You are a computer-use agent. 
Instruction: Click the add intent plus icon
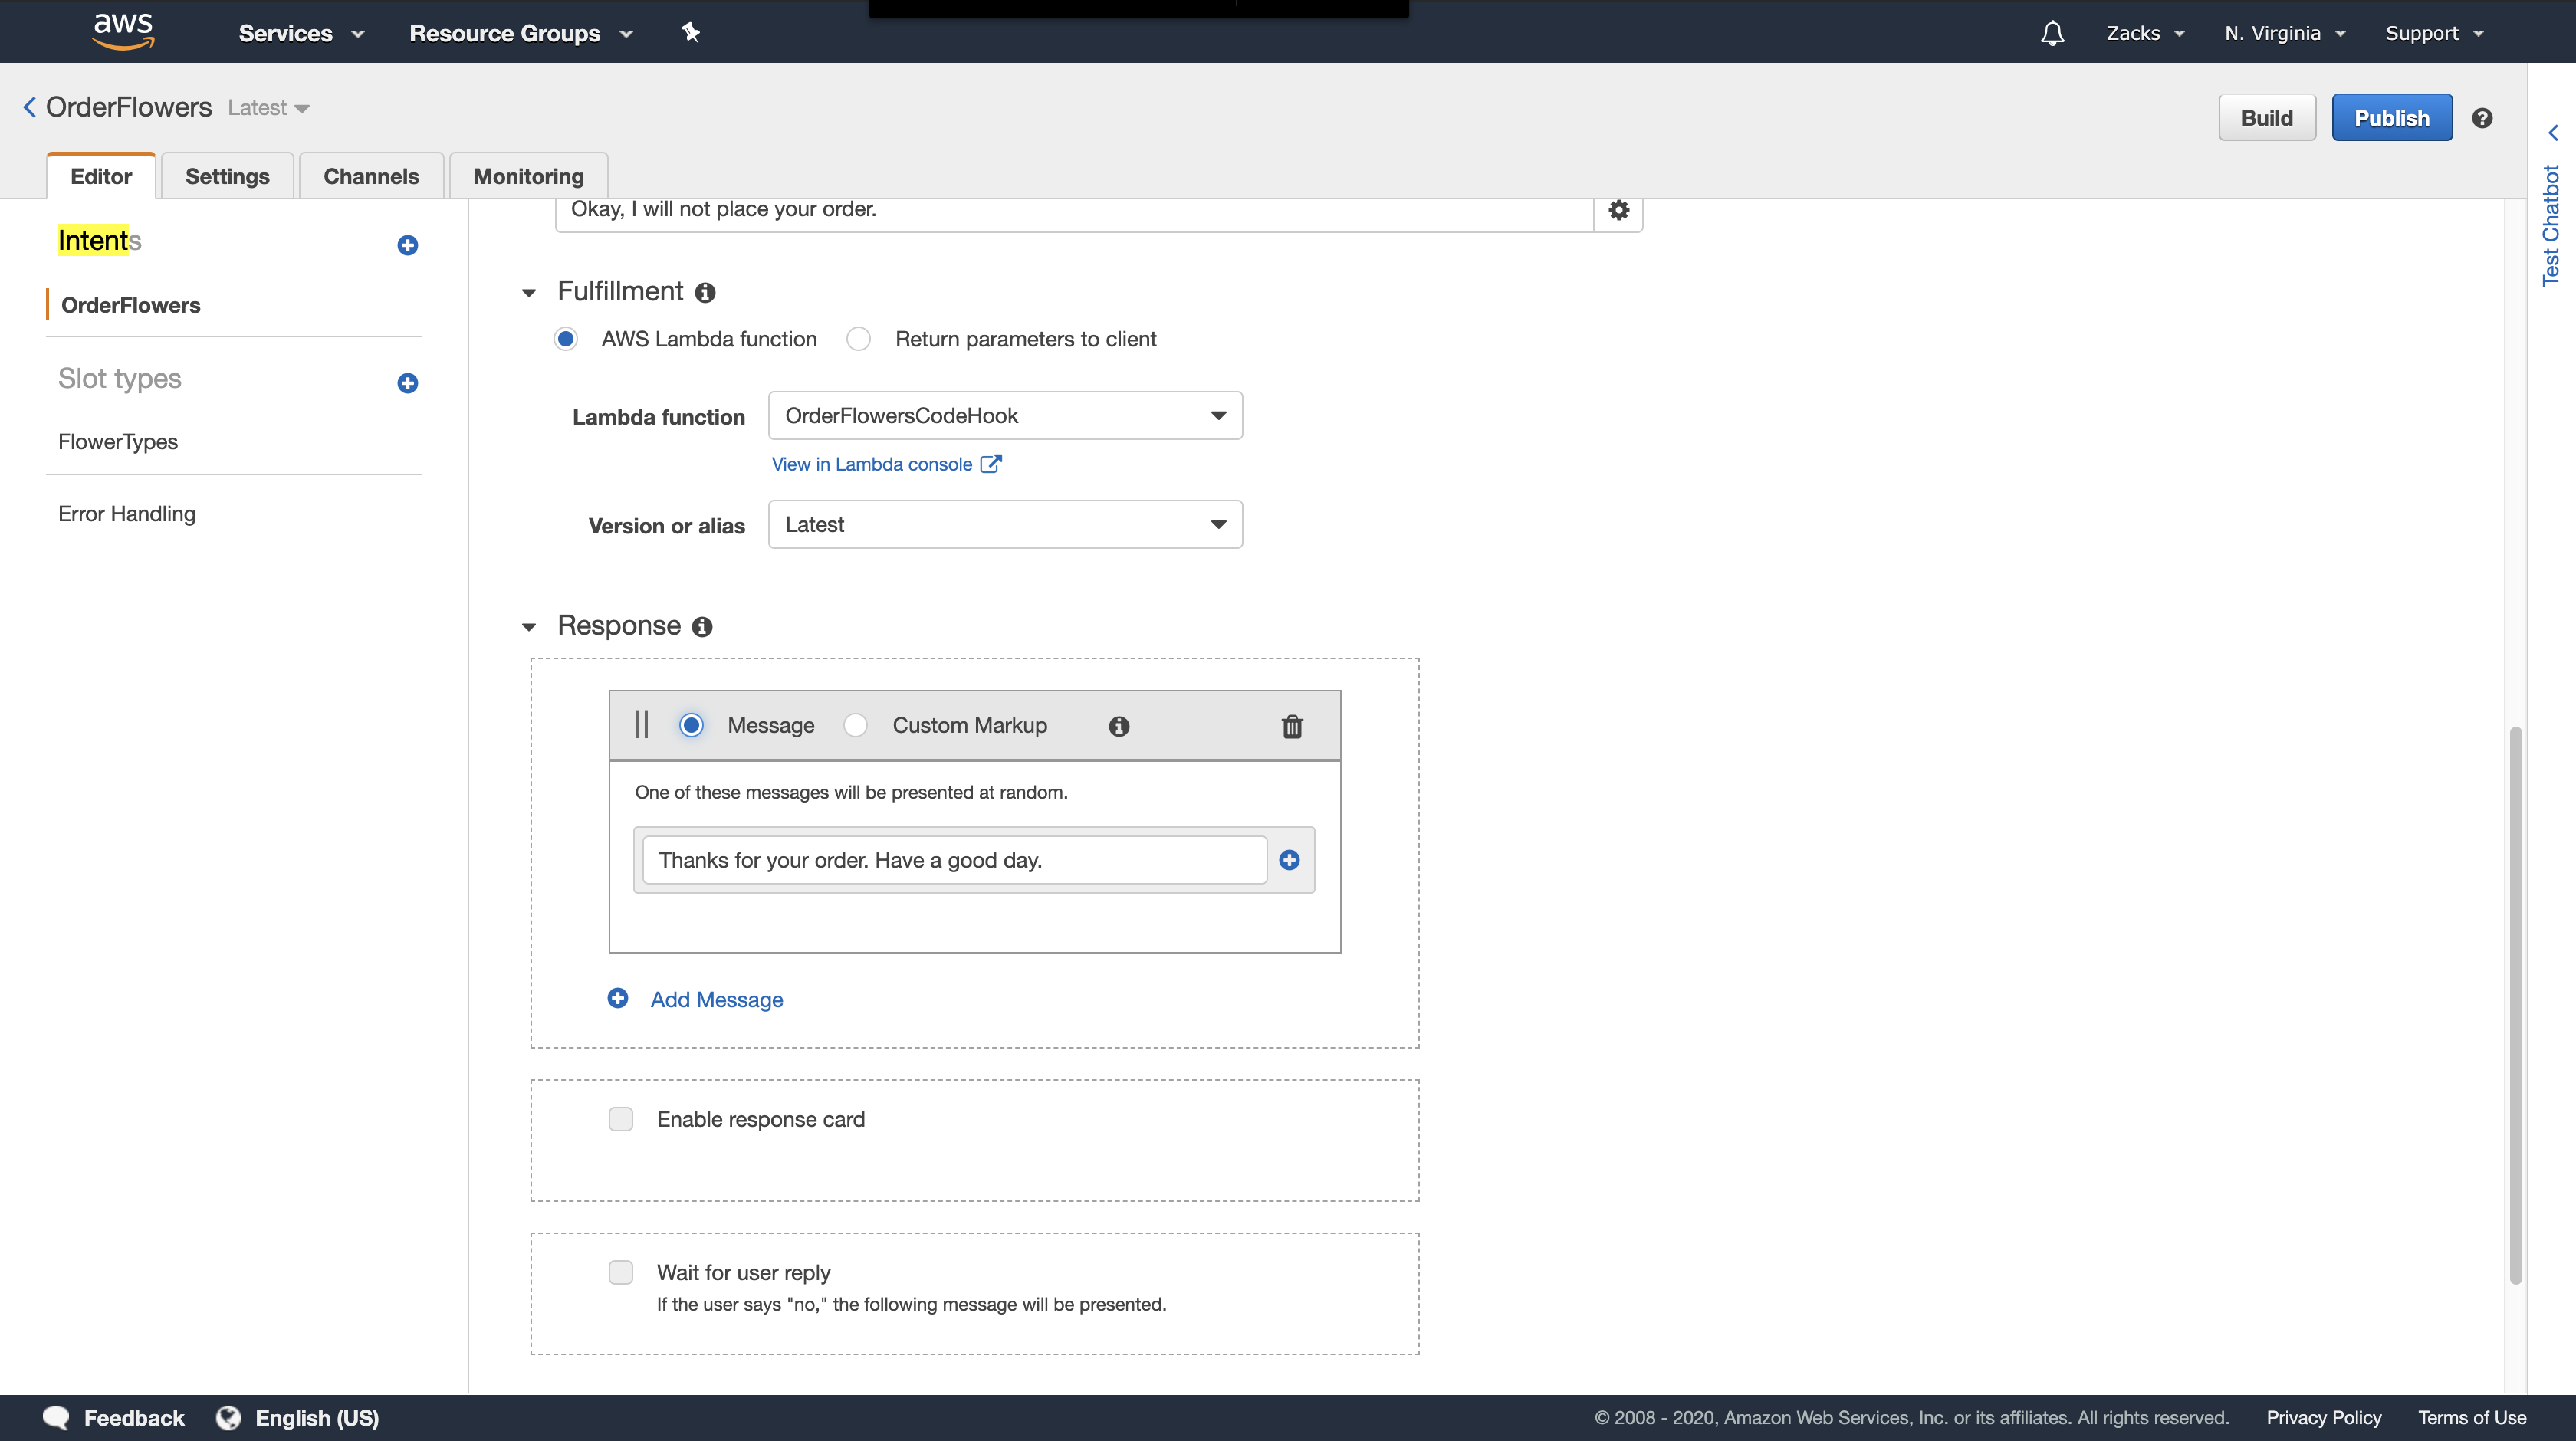(407, 245)
